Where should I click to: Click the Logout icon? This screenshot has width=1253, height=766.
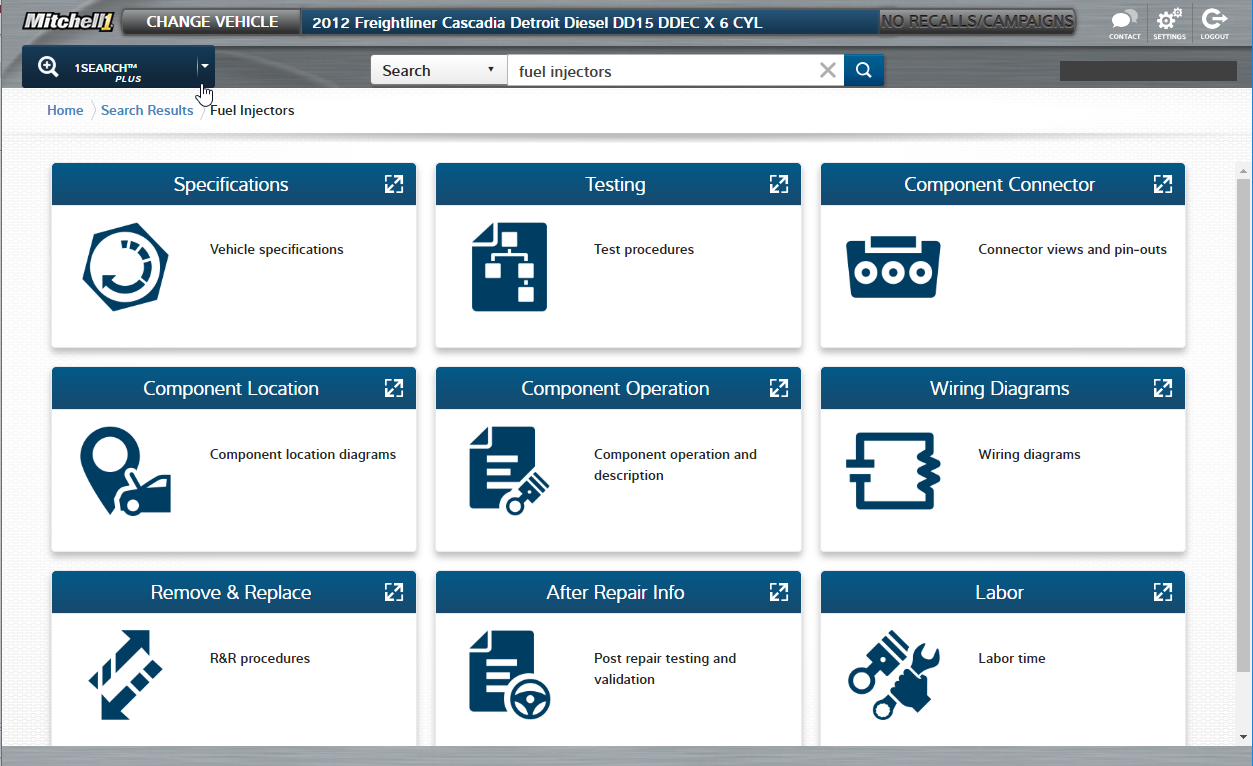coord(1214,21)
